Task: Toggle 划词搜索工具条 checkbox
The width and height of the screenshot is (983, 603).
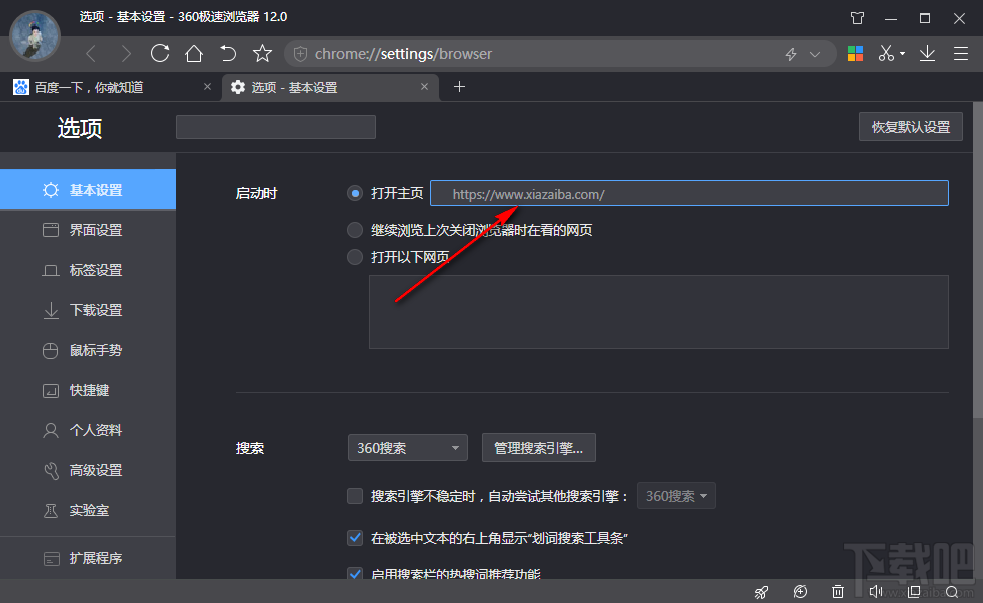Action: pyautogui.click(x=355, y=538)
